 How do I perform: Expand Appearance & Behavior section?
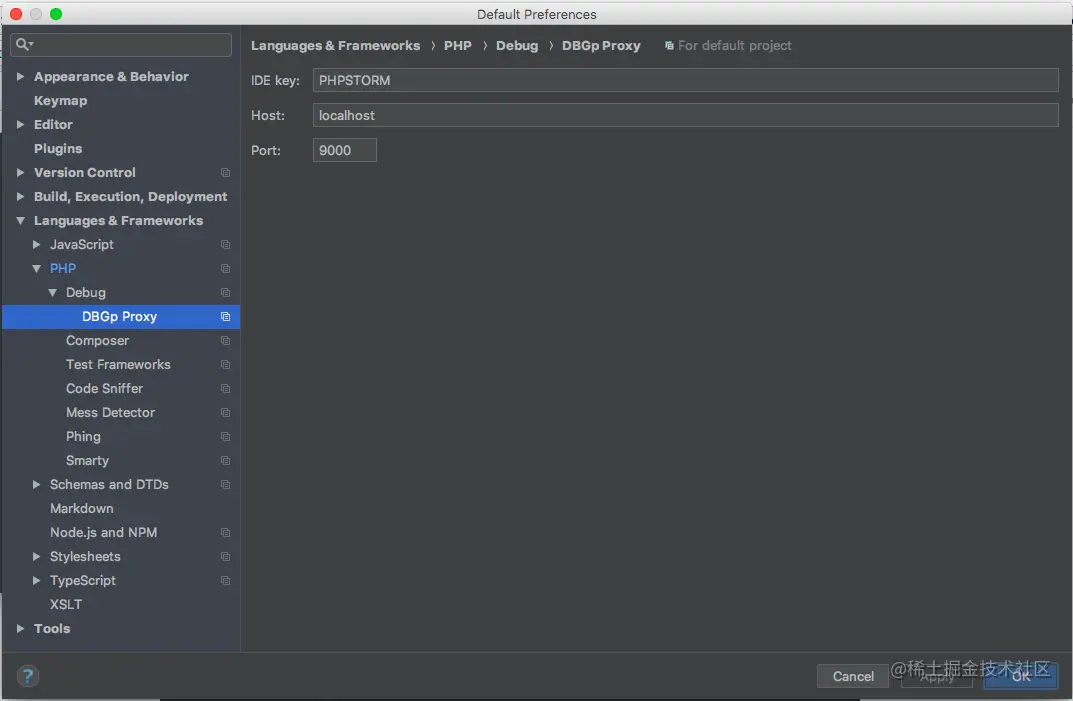pos(21,76)
